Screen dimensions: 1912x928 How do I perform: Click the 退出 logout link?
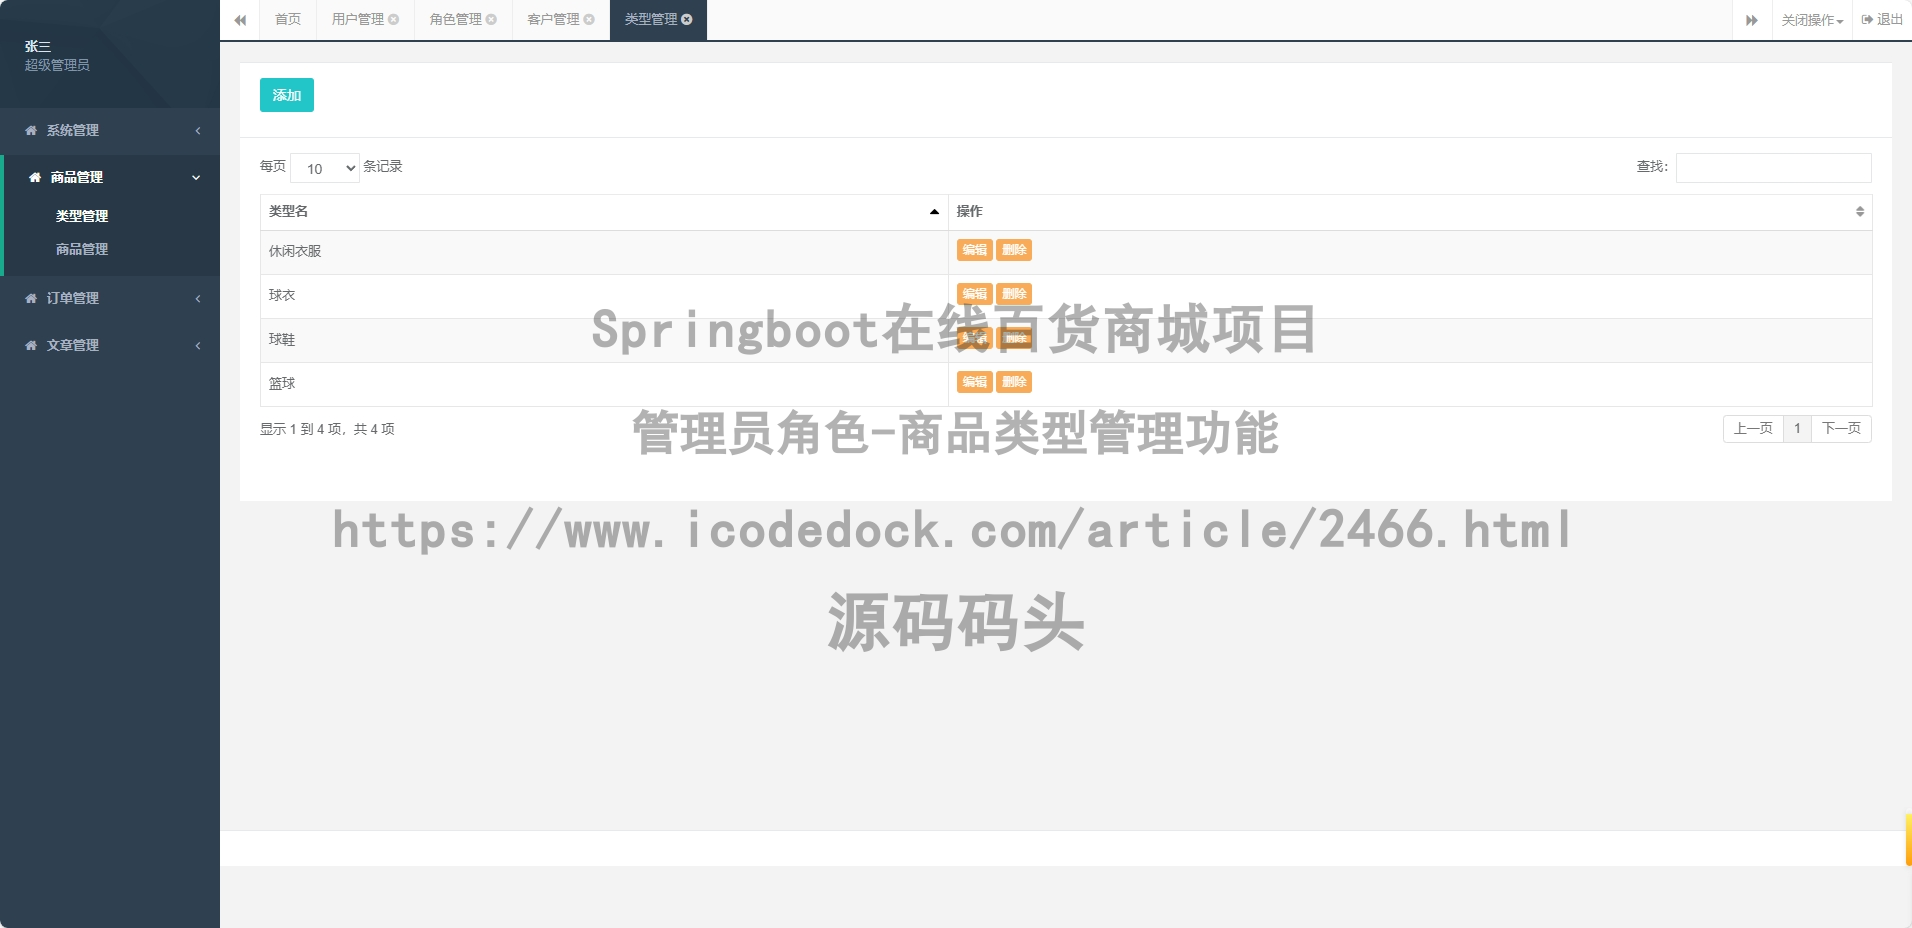point(1882,20)
